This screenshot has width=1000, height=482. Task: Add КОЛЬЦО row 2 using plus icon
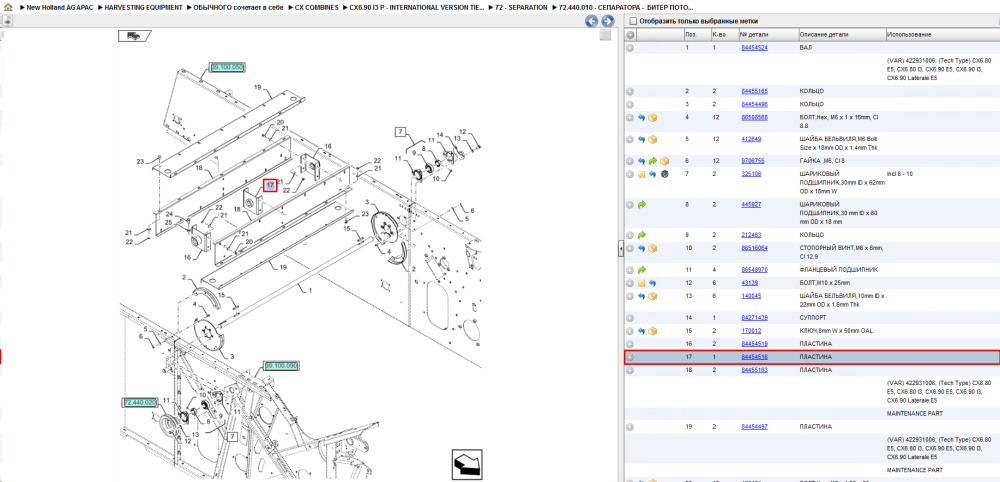[x=630, y=91]
